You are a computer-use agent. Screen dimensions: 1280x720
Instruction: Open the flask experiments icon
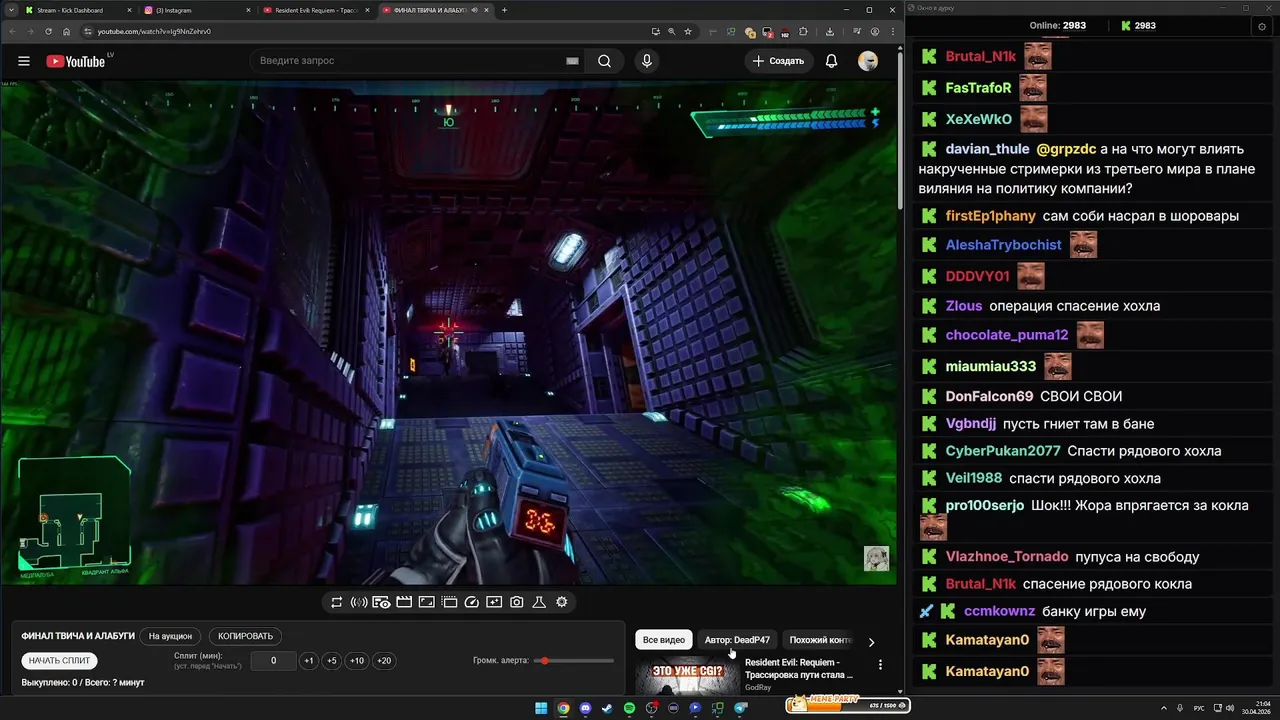(539, 602)
